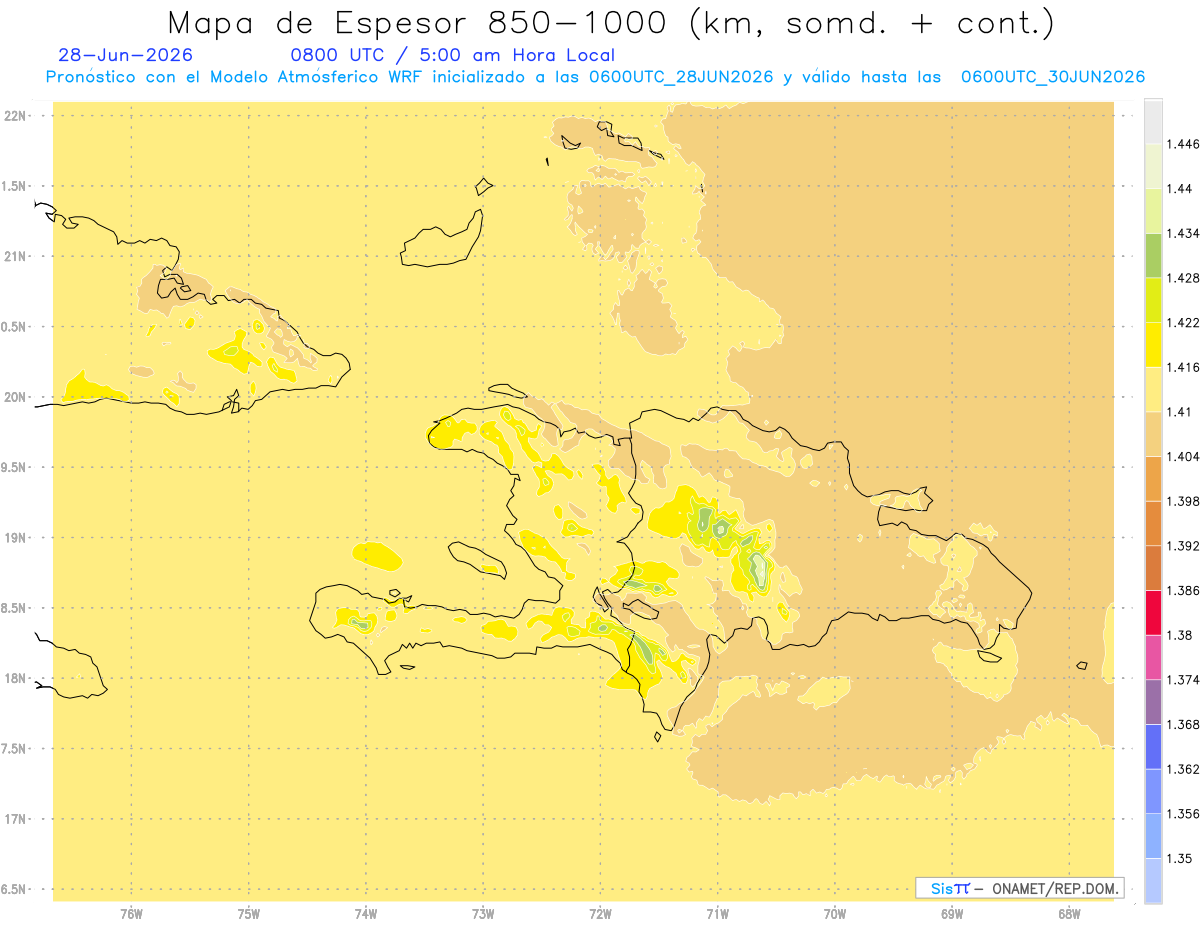Click the '1.416' colorbar value
The image size is (1200, 927).
[x=1182, y=367]
